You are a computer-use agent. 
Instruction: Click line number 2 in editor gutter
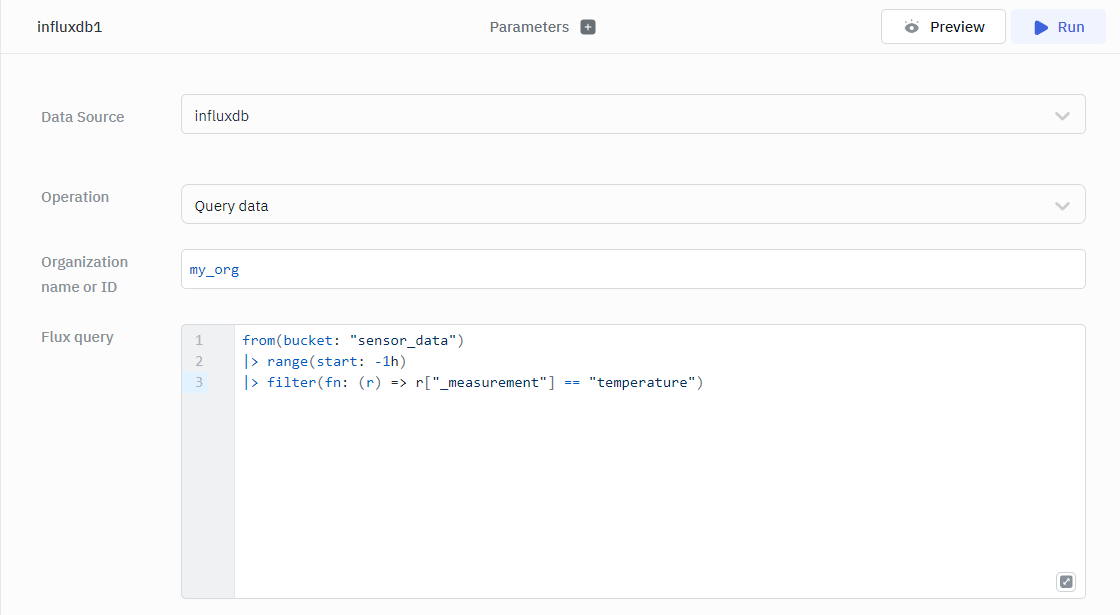point(199,361)
